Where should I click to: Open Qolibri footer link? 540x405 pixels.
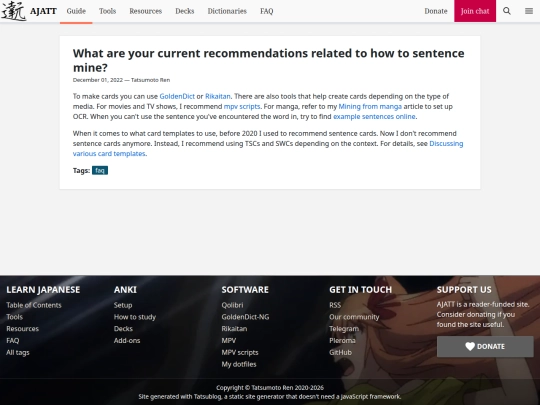point(232,305)
